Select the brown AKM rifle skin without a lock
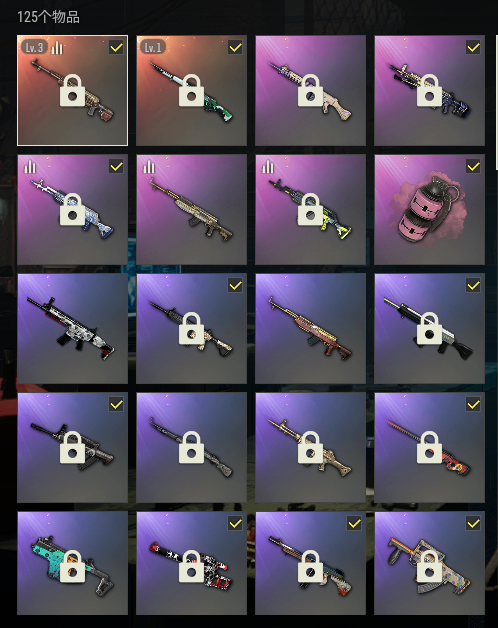The width and height of the screenshot is (498, 628). (310, 328)
